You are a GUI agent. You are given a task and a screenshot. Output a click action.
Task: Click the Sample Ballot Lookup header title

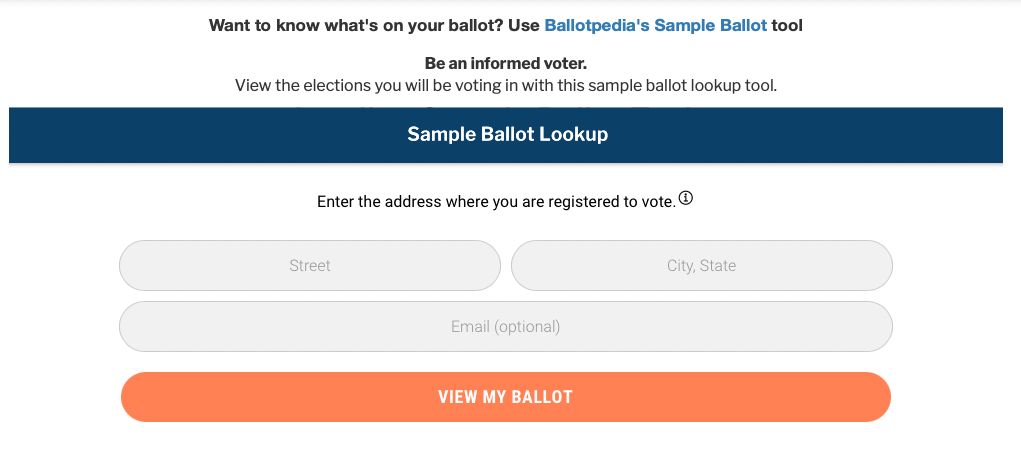[507, 134]
